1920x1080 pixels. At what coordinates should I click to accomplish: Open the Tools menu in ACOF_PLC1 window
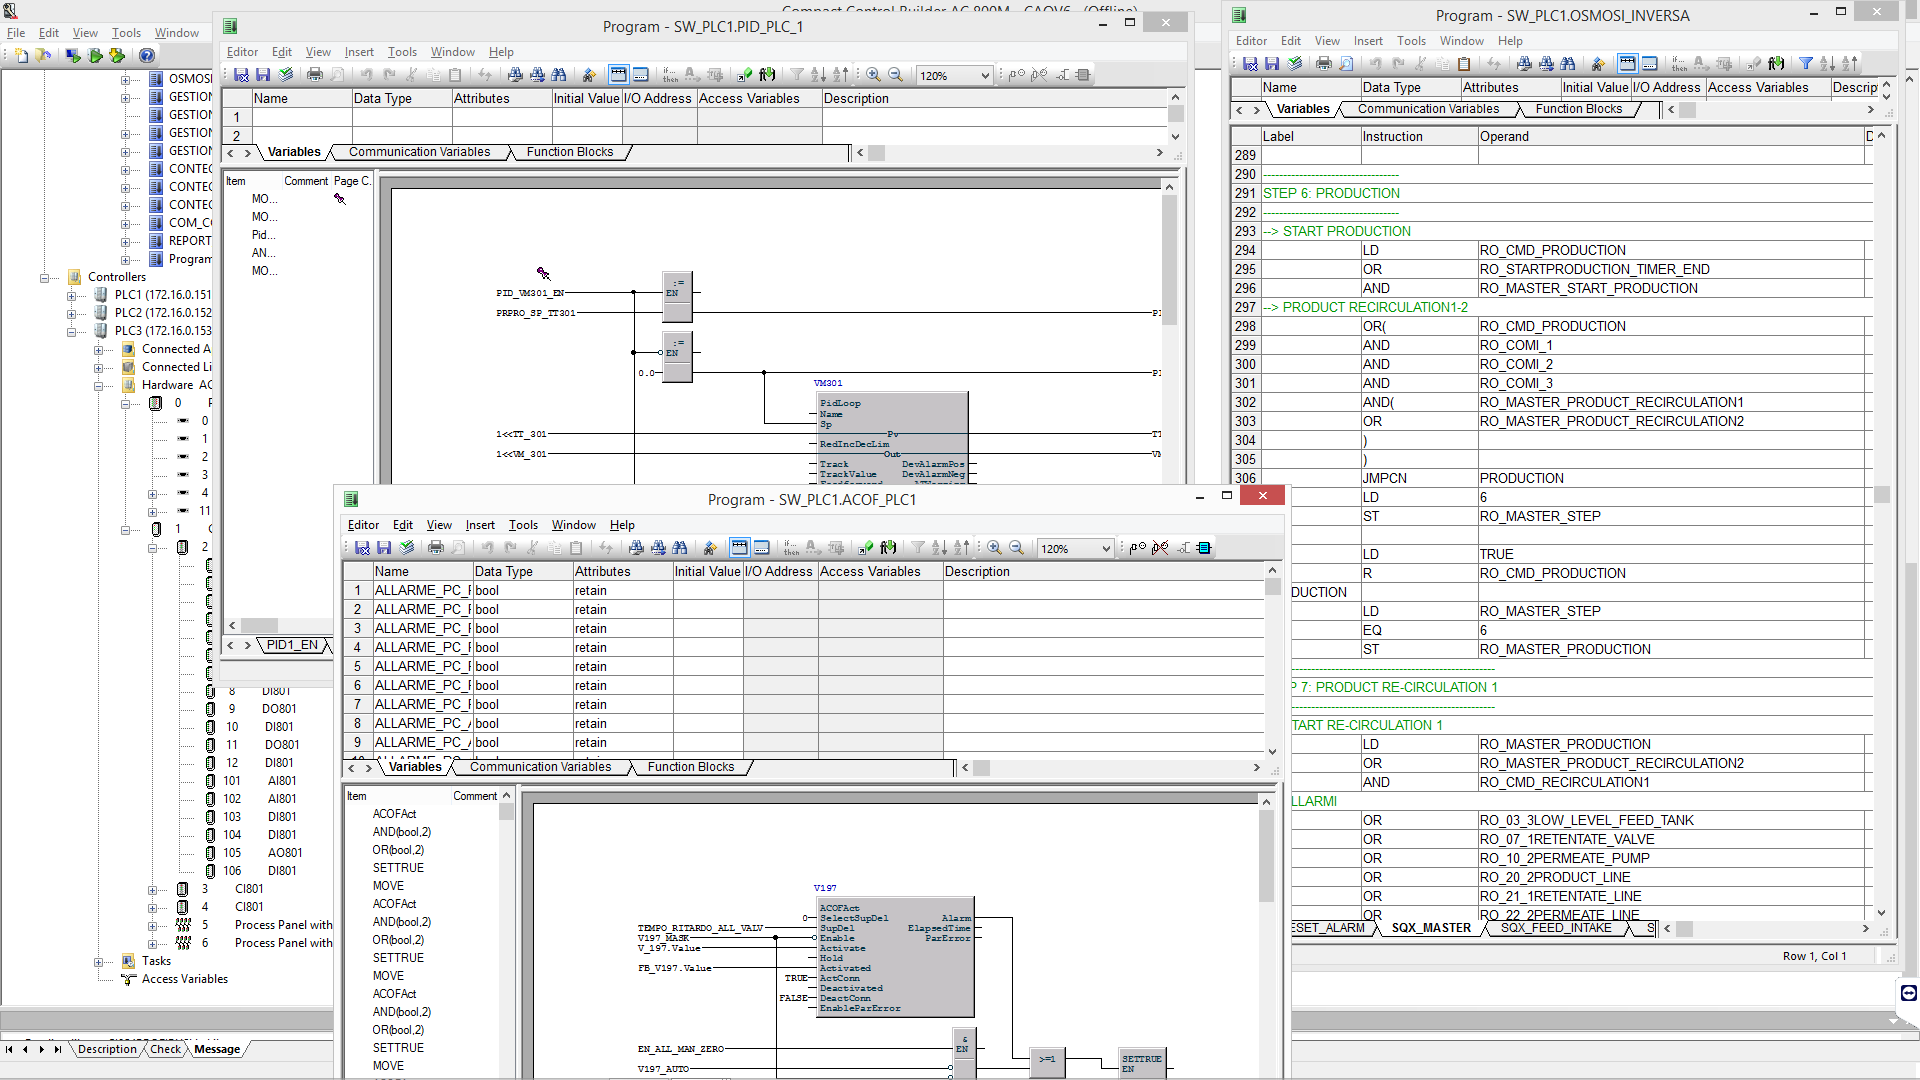[523, 525]
